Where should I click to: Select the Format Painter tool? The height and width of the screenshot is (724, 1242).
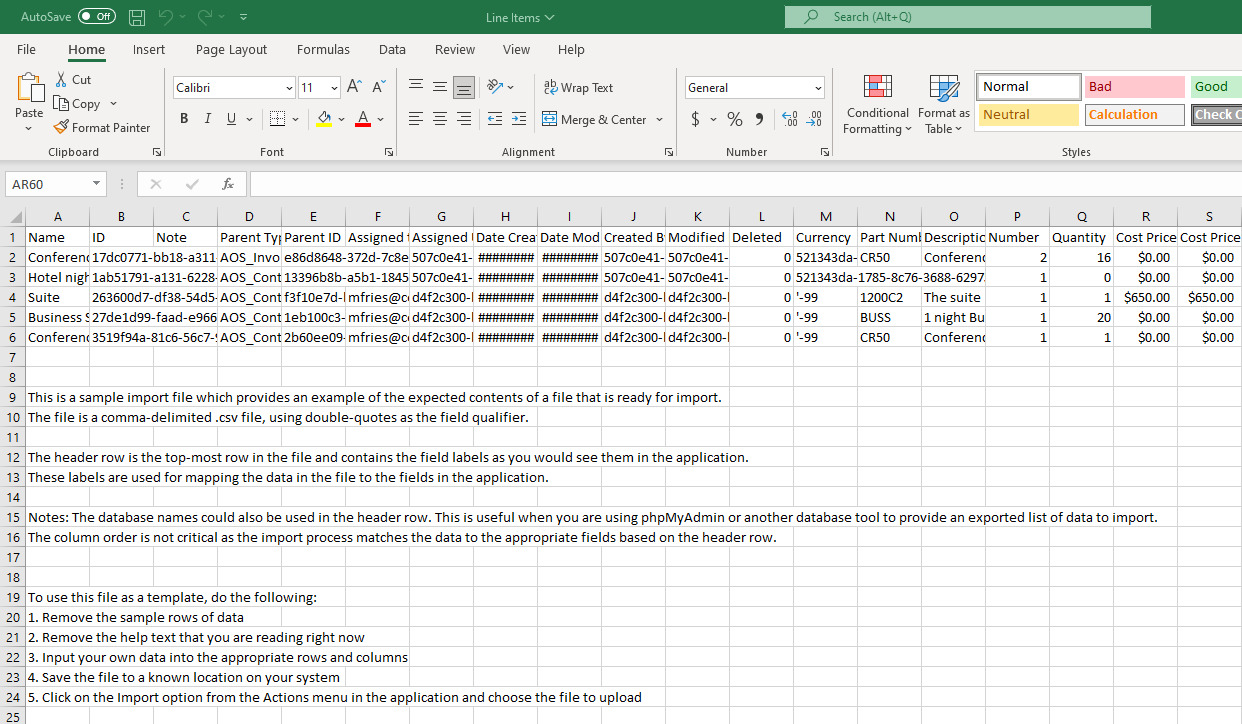(102, 127)
